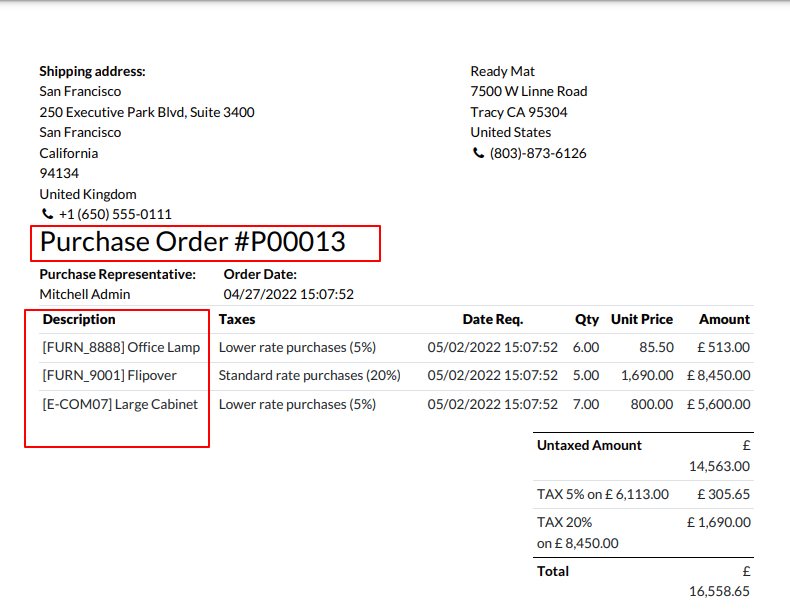
Task: Click the total value '16,558.65'
Action: click(719, 591)
